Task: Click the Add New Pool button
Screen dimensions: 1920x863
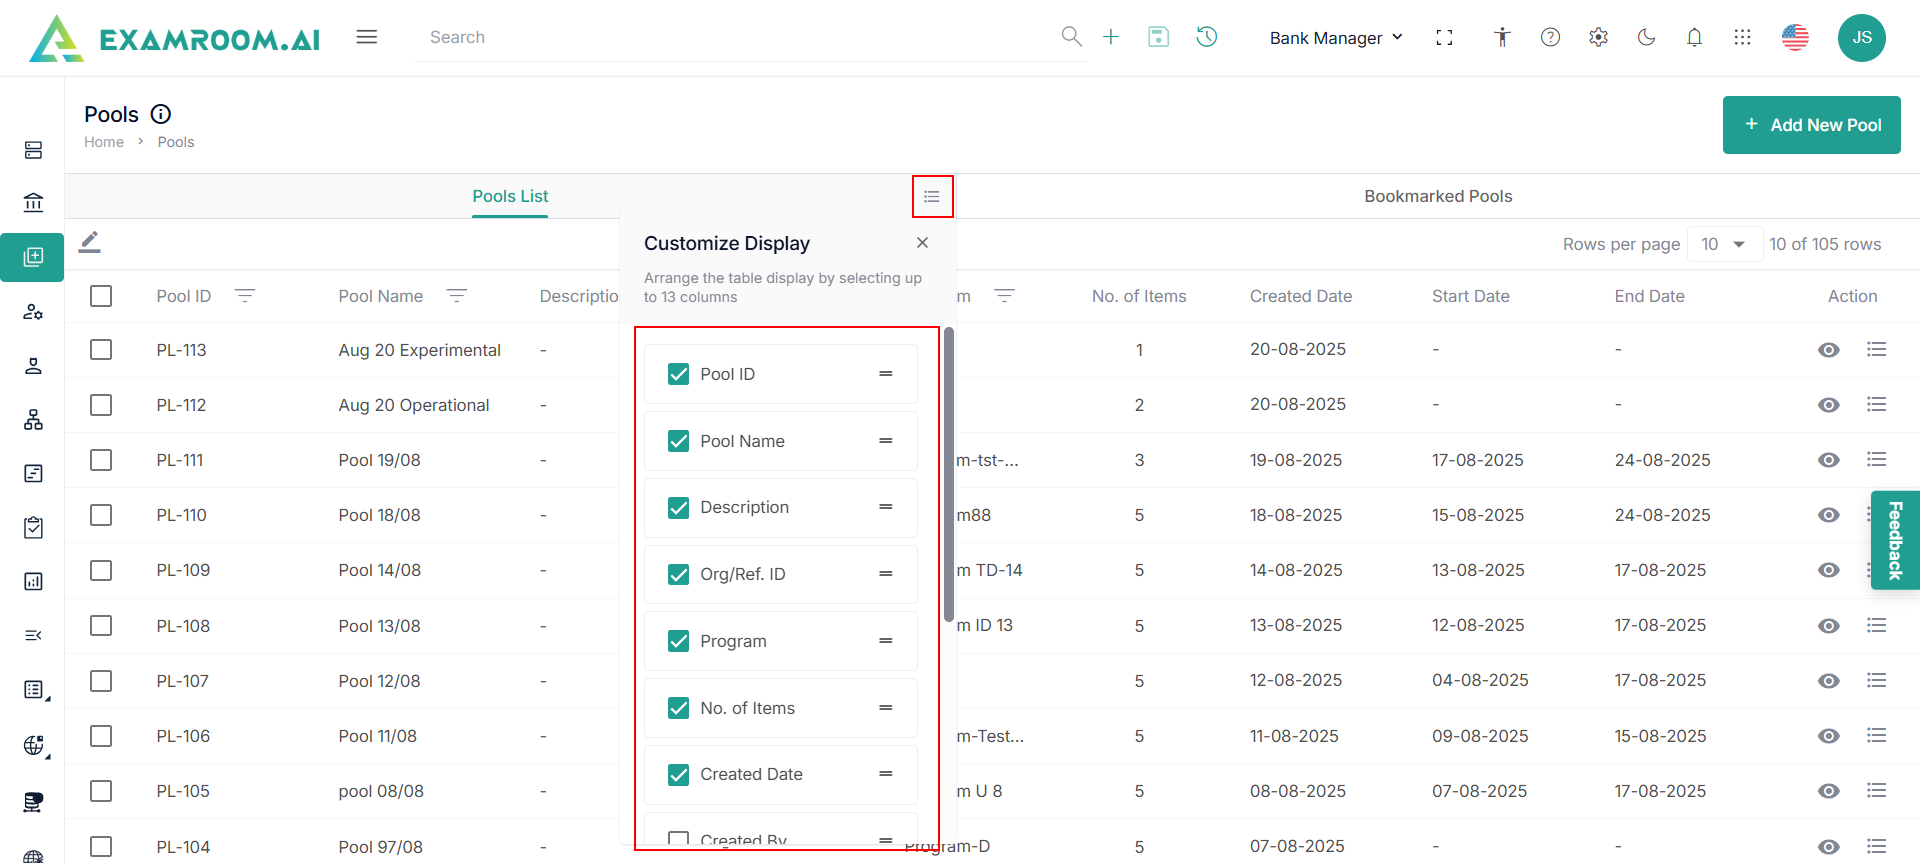Action: click(x=1811, y=125)
